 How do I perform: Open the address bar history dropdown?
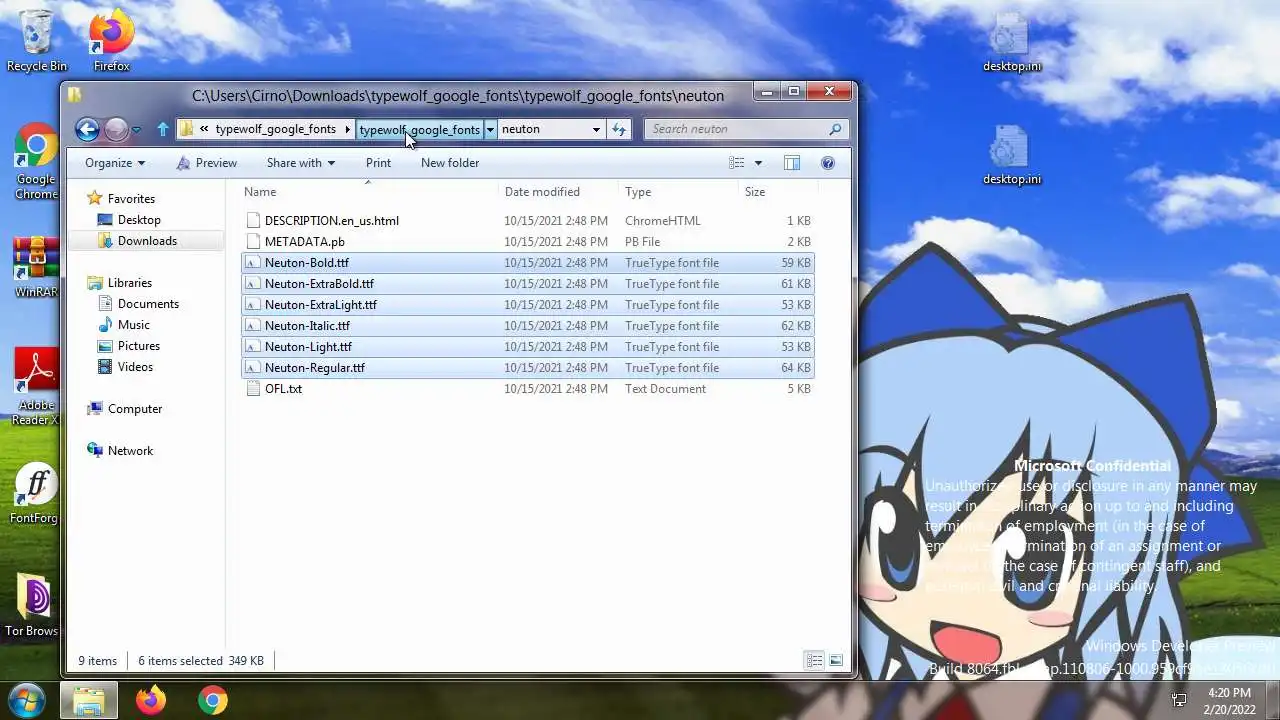click(x=596, y=129)
